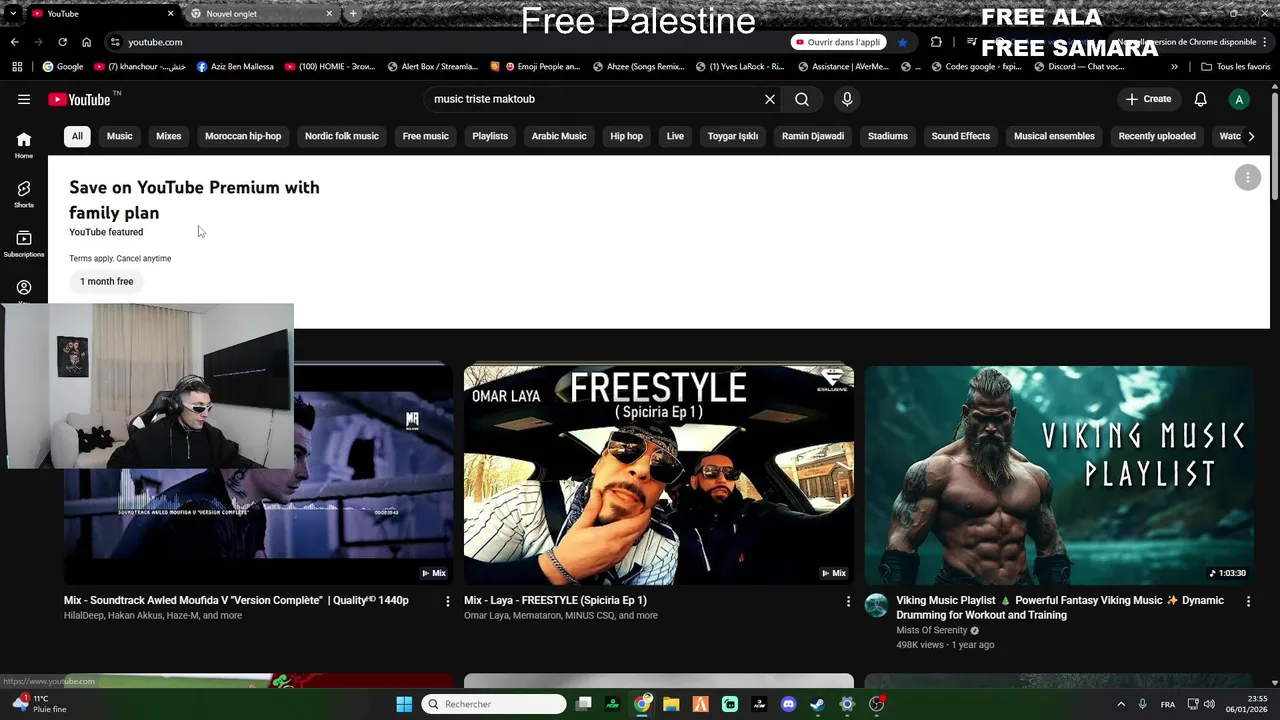The height and width of the screenshot is (720, 1280).
Task: Expand the bookmarks overflow chevron
Action: tap(1174, 67)
